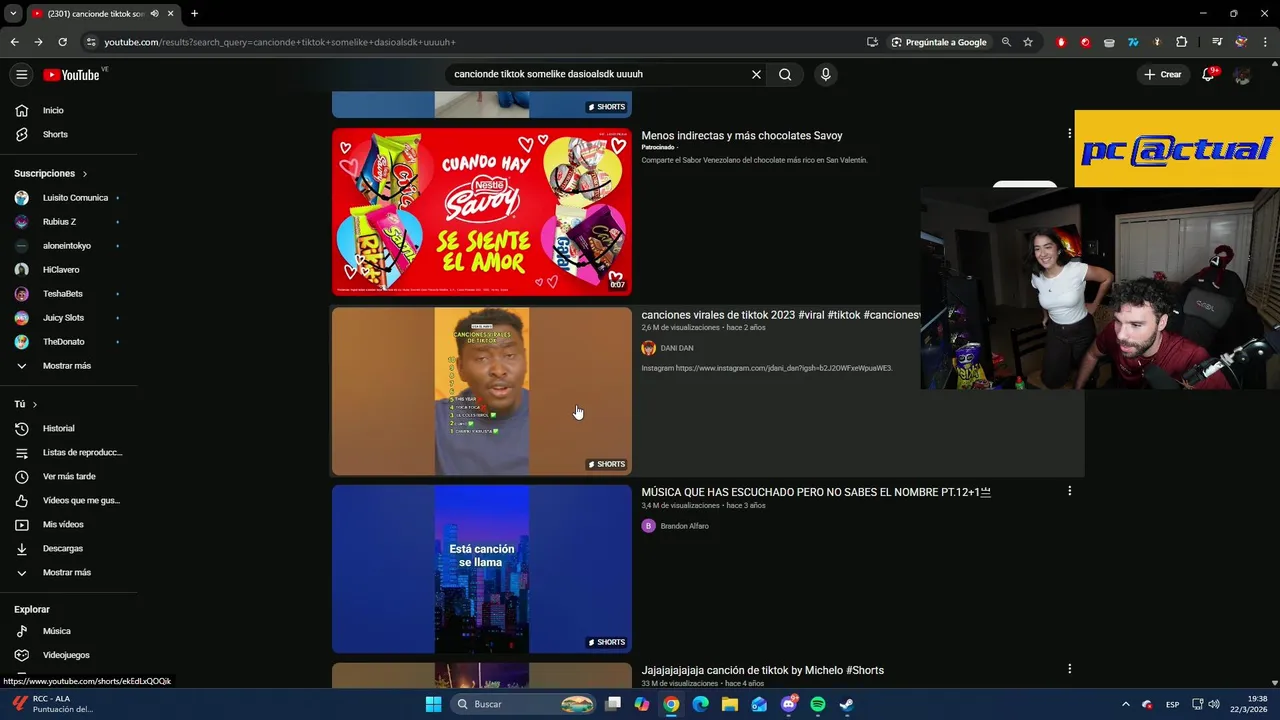Viewport: 1280px width, 720px height.
Task: Open Jajajajajajaja canción de tiktok by Michelo
Action: pyautogui.click(x=763, y=670)
